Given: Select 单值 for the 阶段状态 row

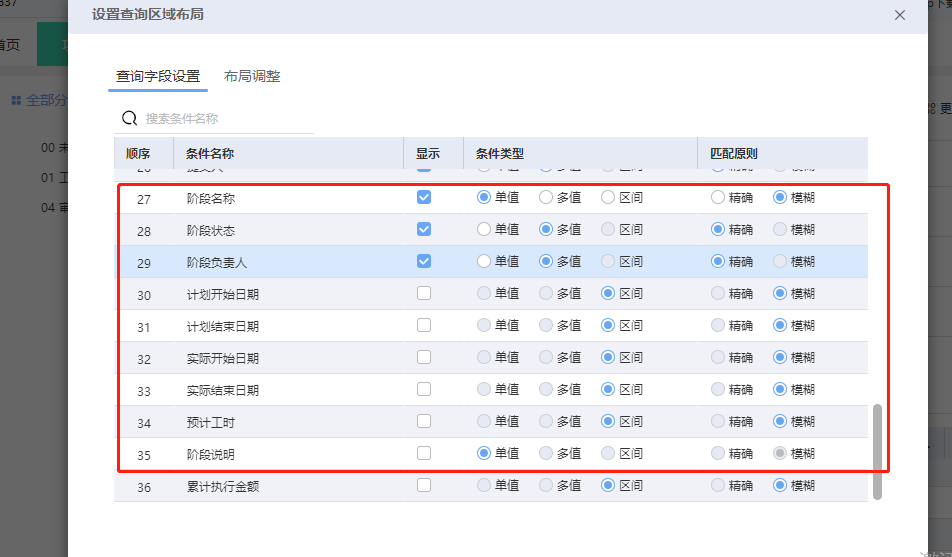Looking at the screenshot, I should pyautogui.click(x=484, y=230).
